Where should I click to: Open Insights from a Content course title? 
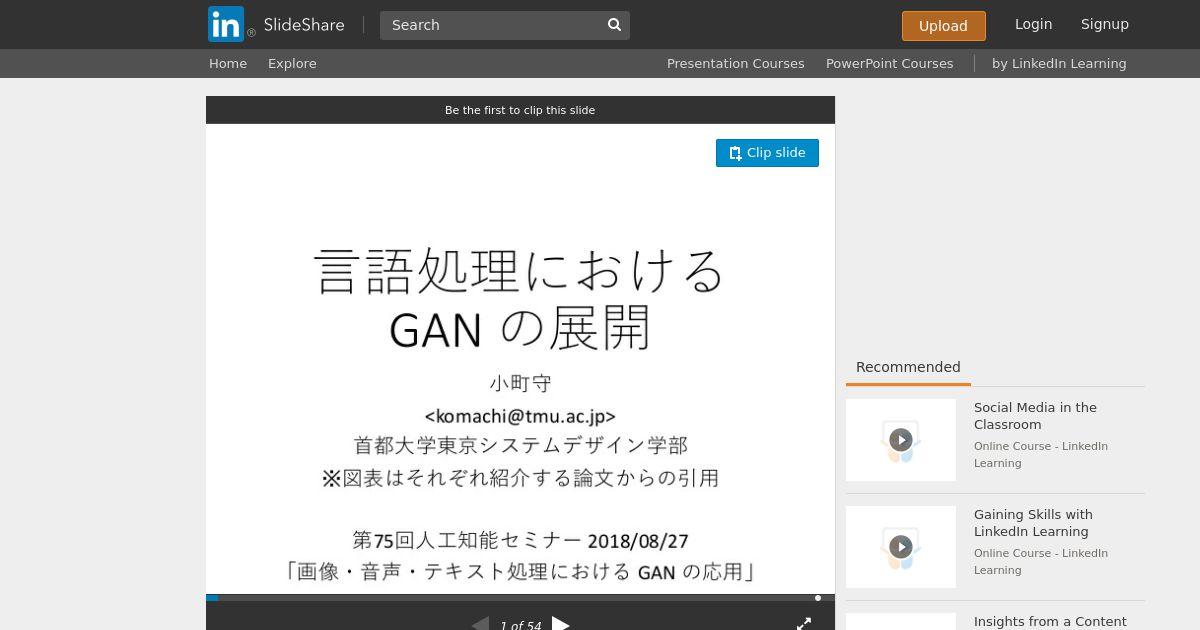click(1050, 622)
